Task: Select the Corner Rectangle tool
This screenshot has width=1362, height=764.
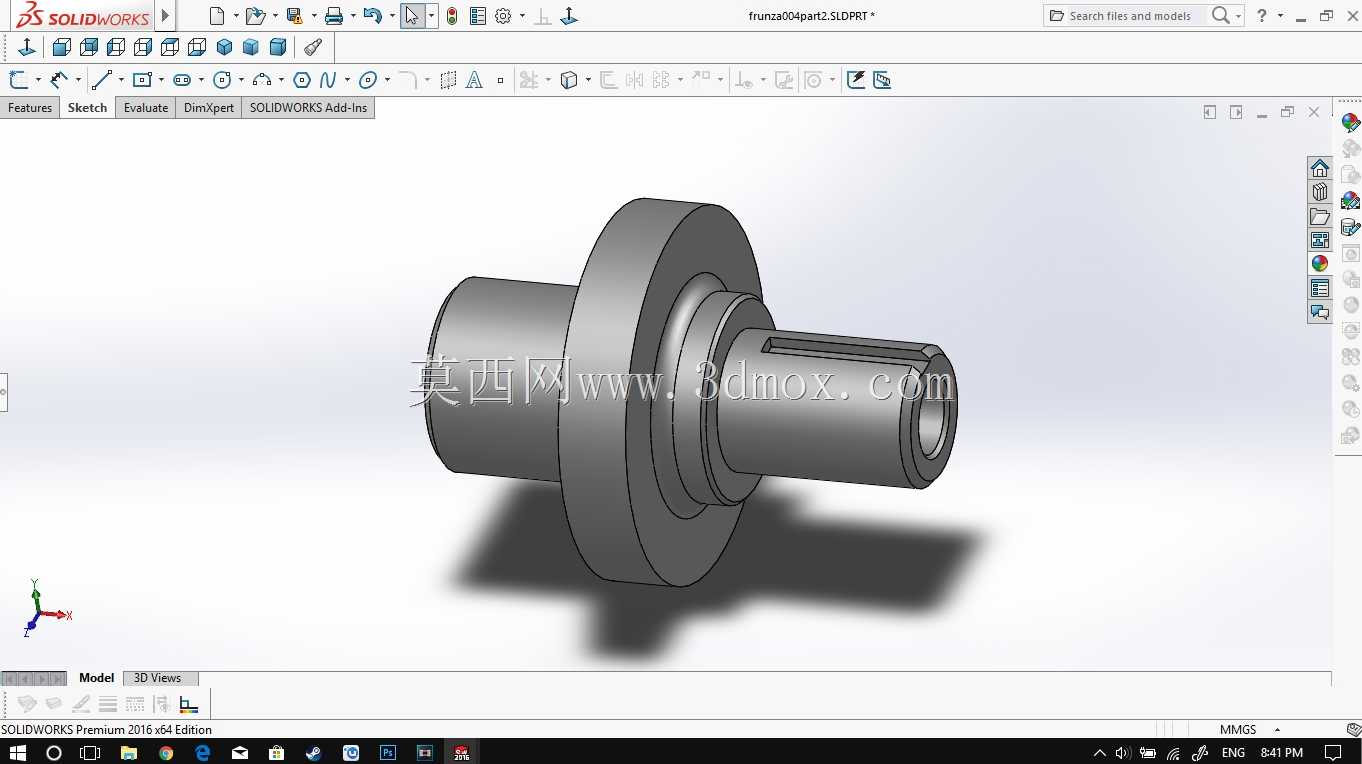Action: (142, 80)
